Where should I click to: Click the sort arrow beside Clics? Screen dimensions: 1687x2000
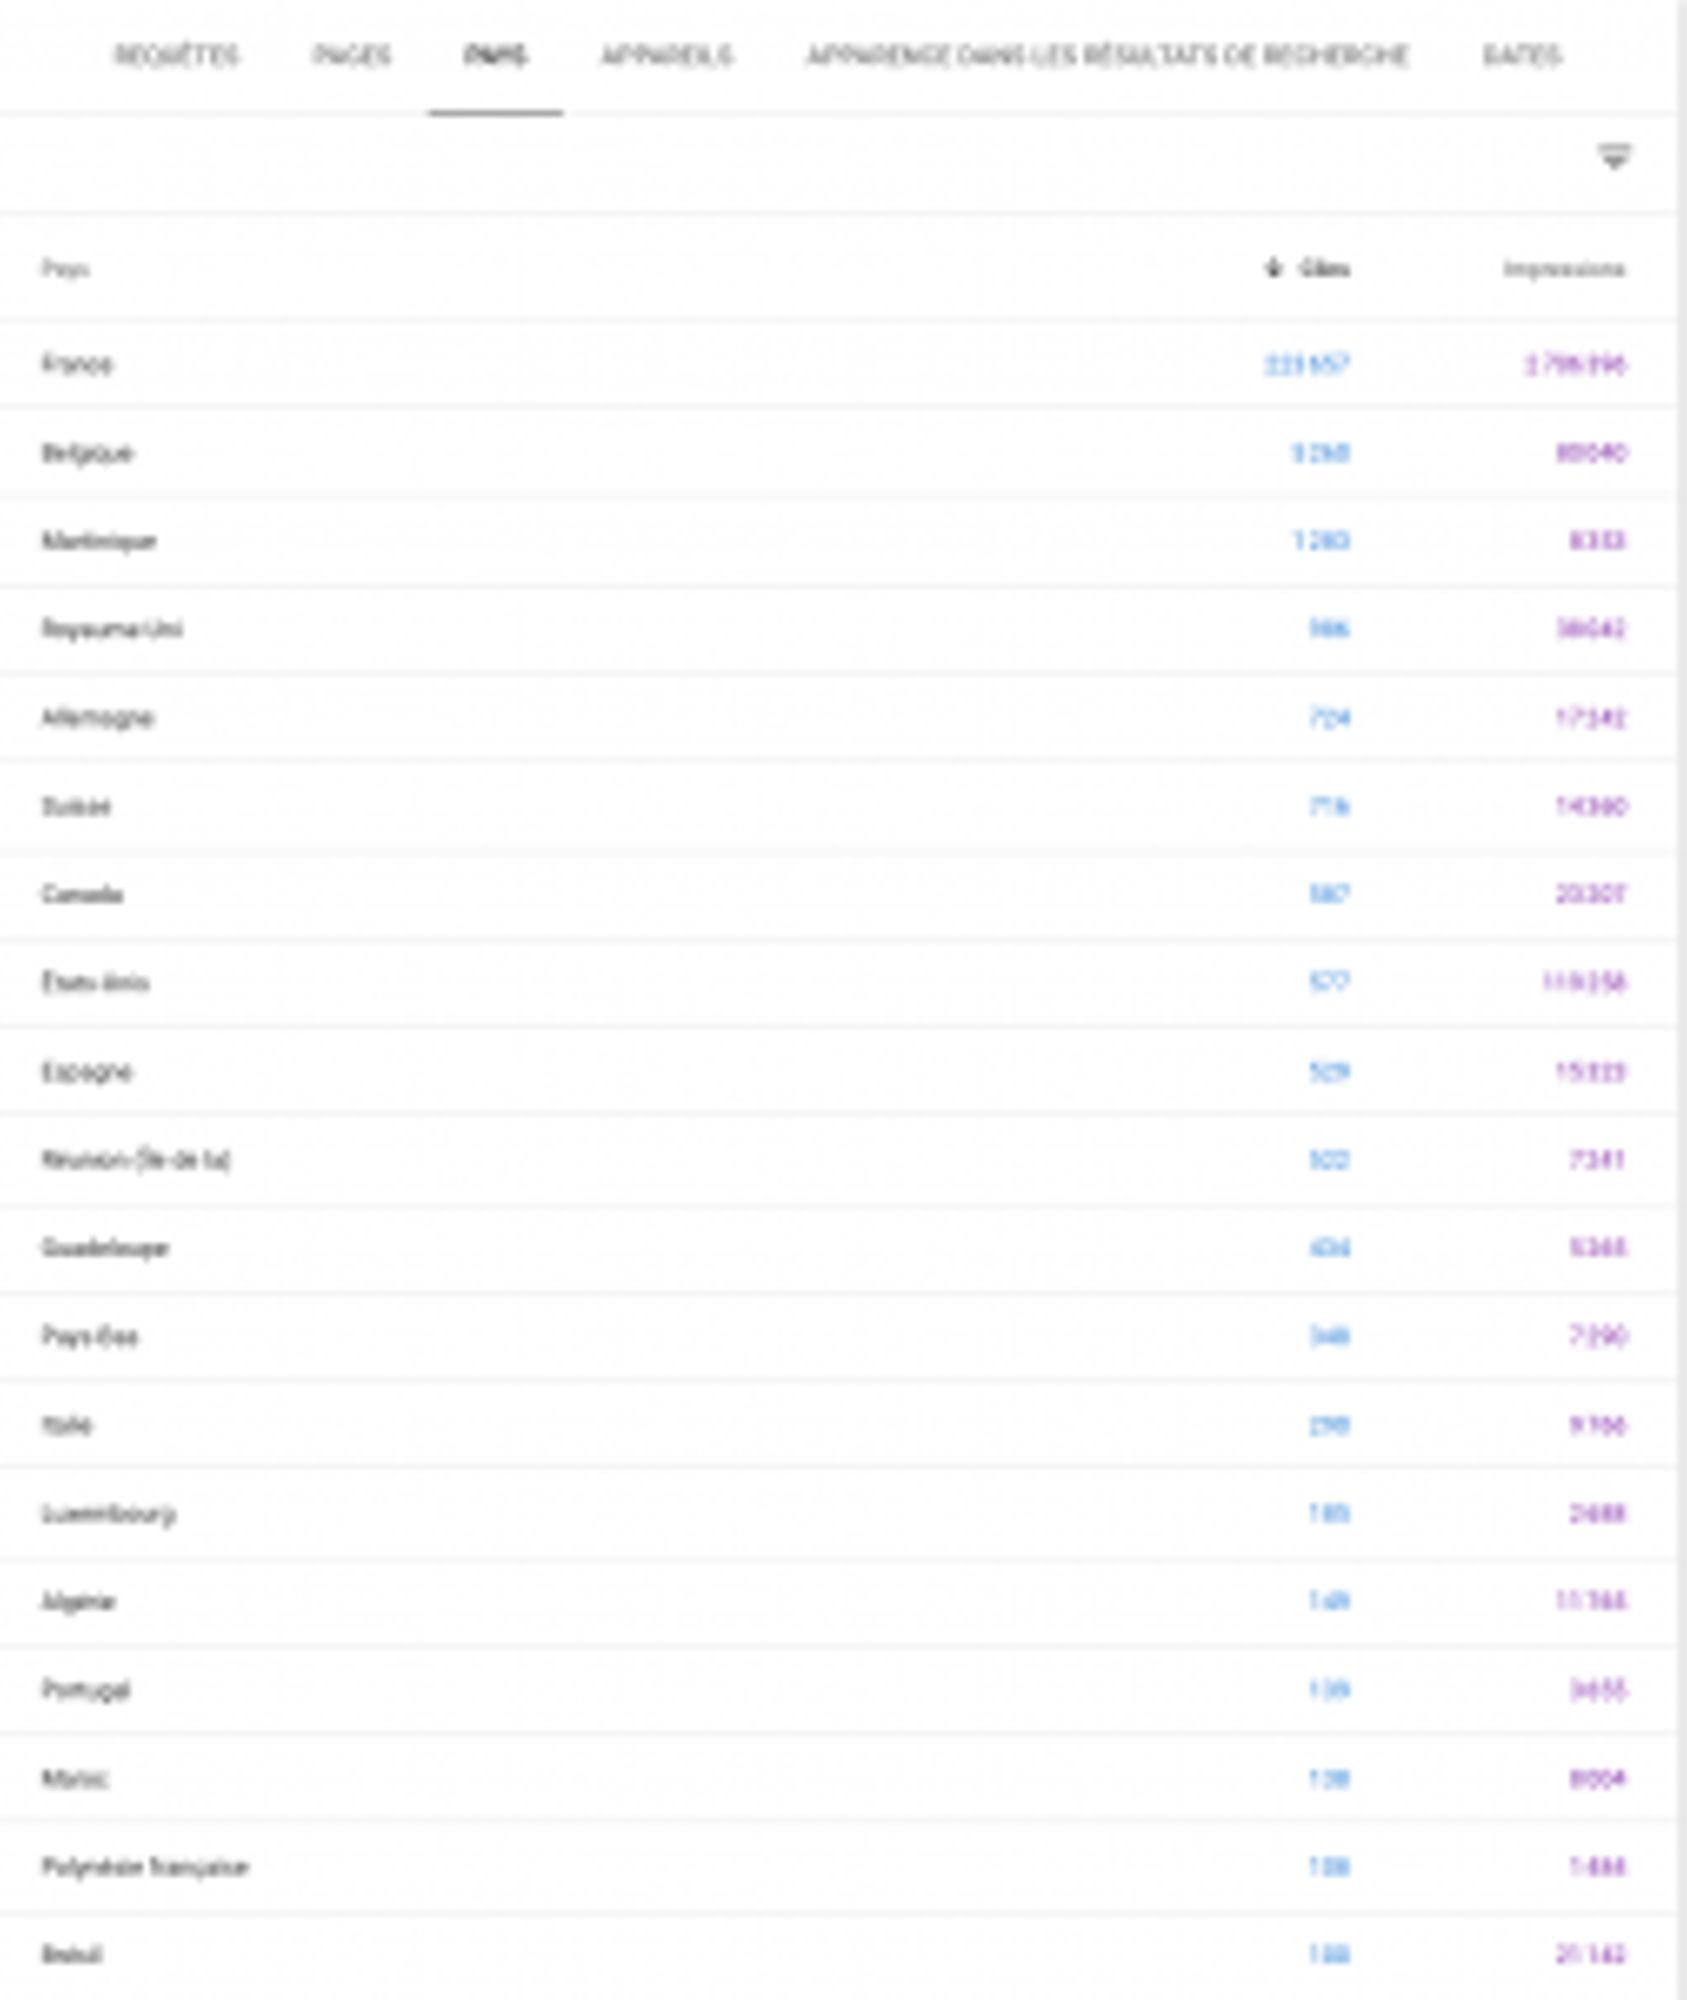(x=1273, y=268)
